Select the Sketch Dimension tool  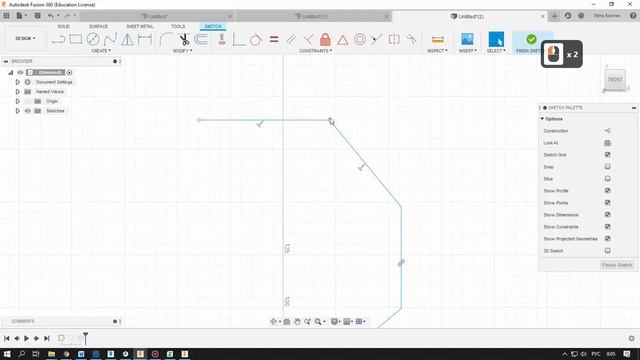(x=145, y=40)
